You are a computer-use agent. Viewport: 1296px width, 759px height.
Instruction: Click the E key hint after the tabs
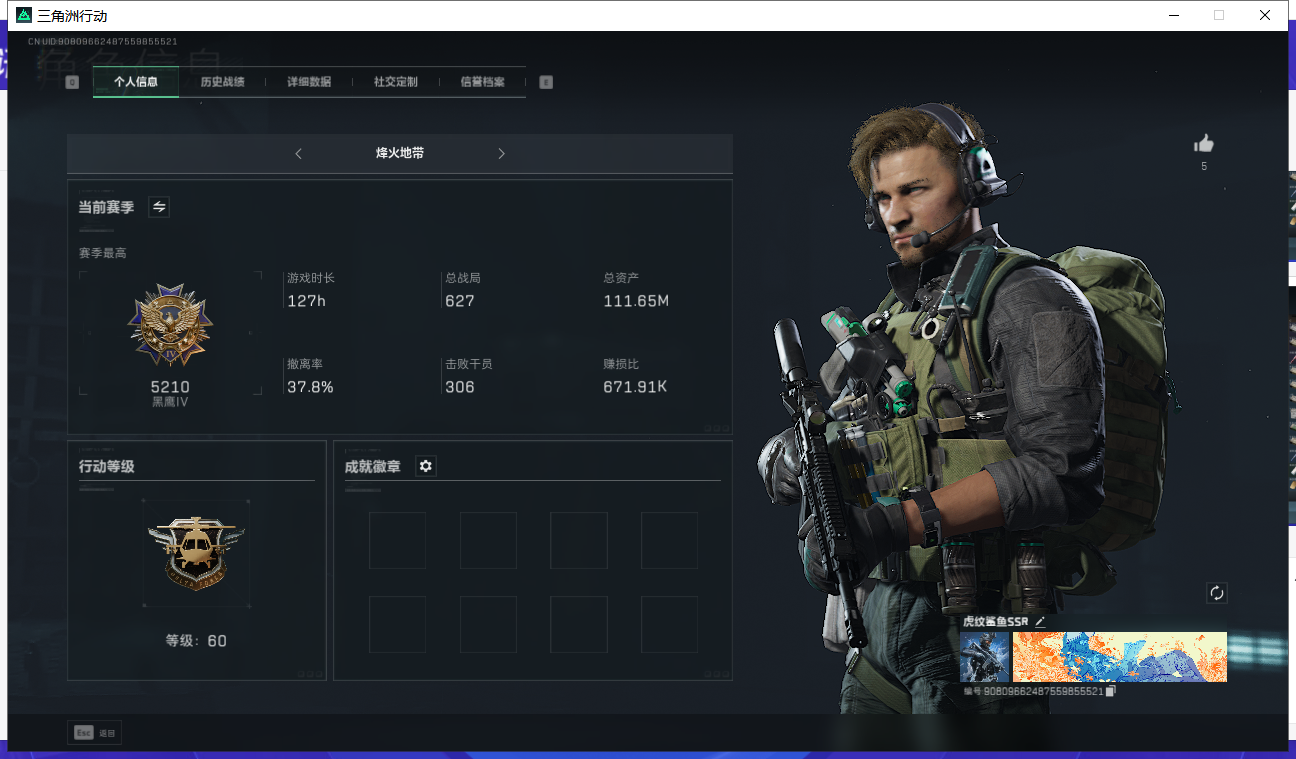point(546,82)
